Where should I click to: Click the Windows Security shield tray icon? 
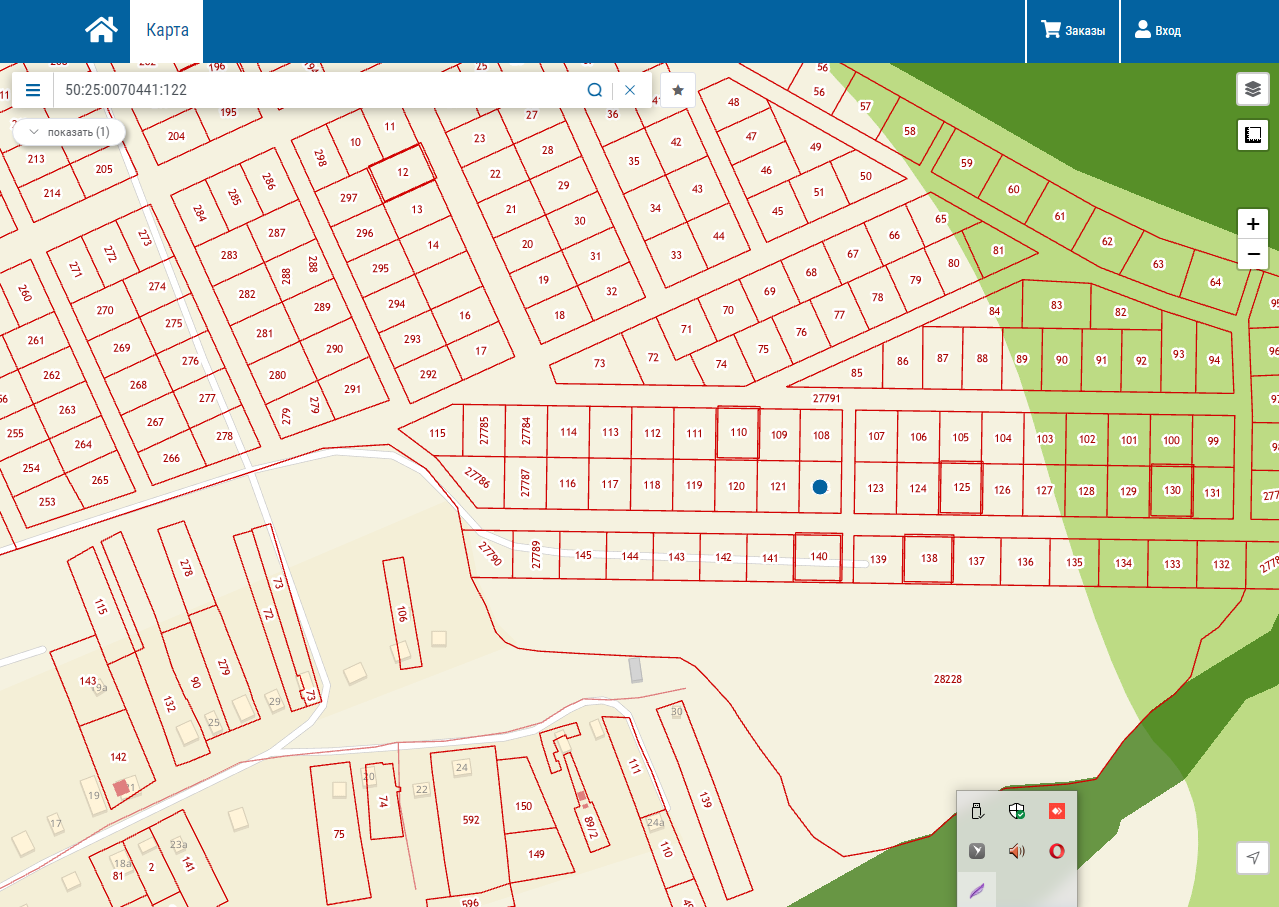coord(1017,811)
